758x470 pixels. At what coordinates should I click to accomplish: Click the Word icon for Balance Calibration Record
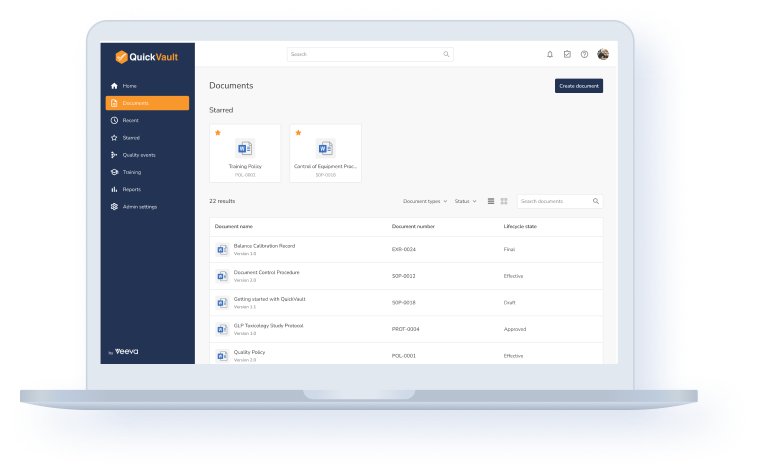(x=222, y=249)
